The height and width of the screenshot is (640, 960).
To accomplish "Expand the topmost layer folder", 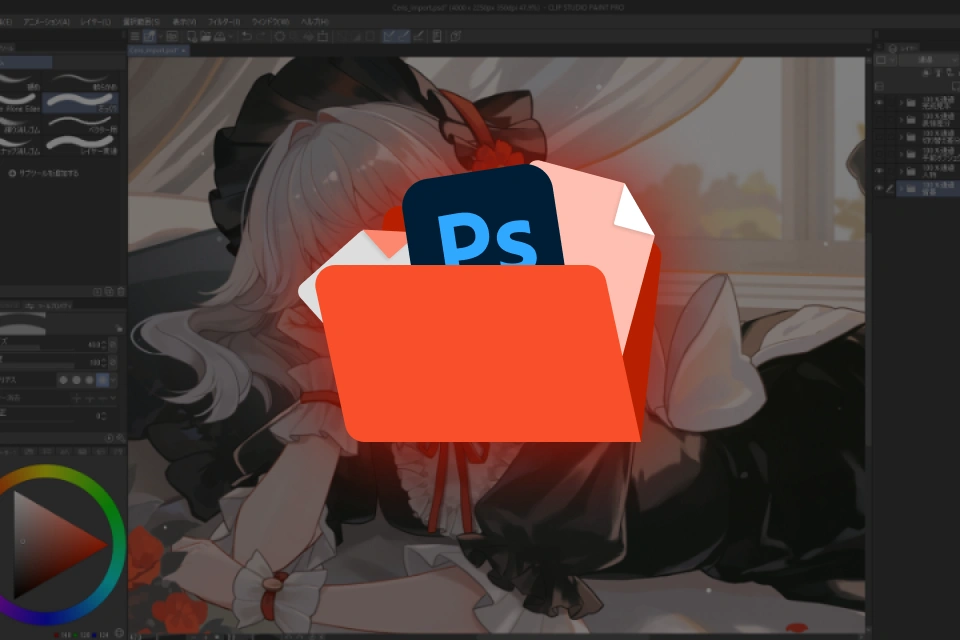I will pos(902,102).
